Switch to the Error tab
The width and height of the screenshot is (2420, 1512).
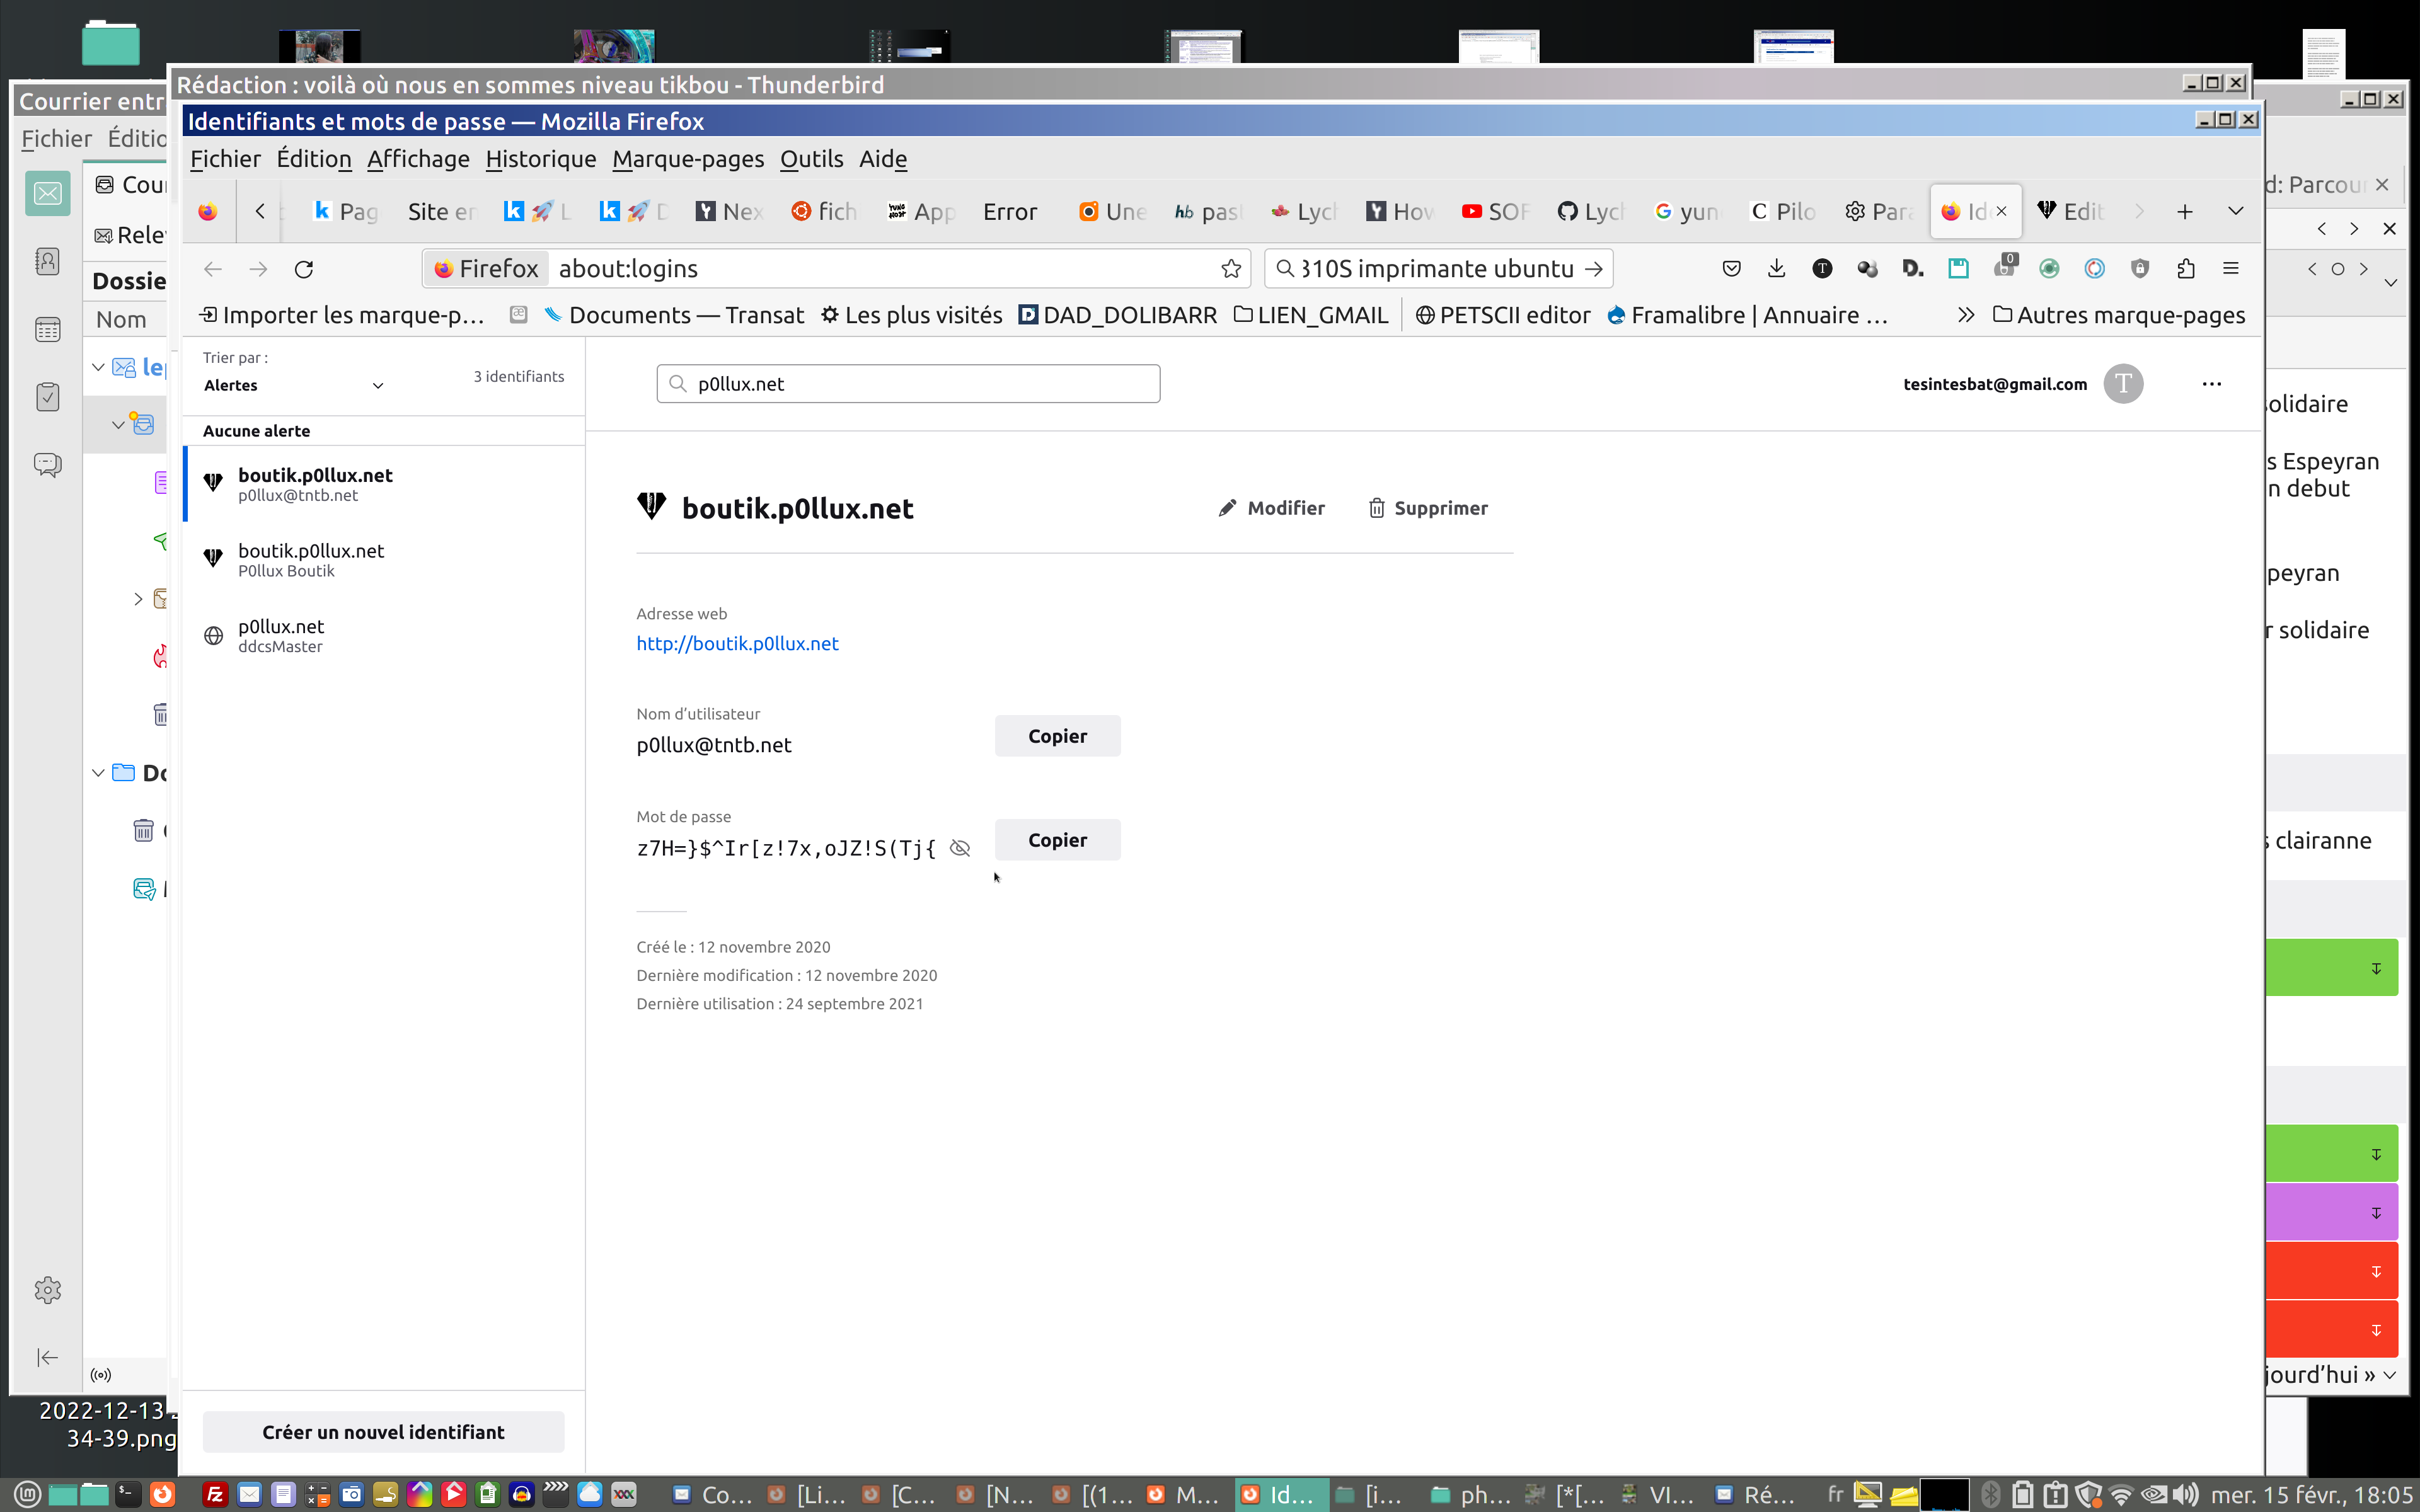(x=1010, y=211)
